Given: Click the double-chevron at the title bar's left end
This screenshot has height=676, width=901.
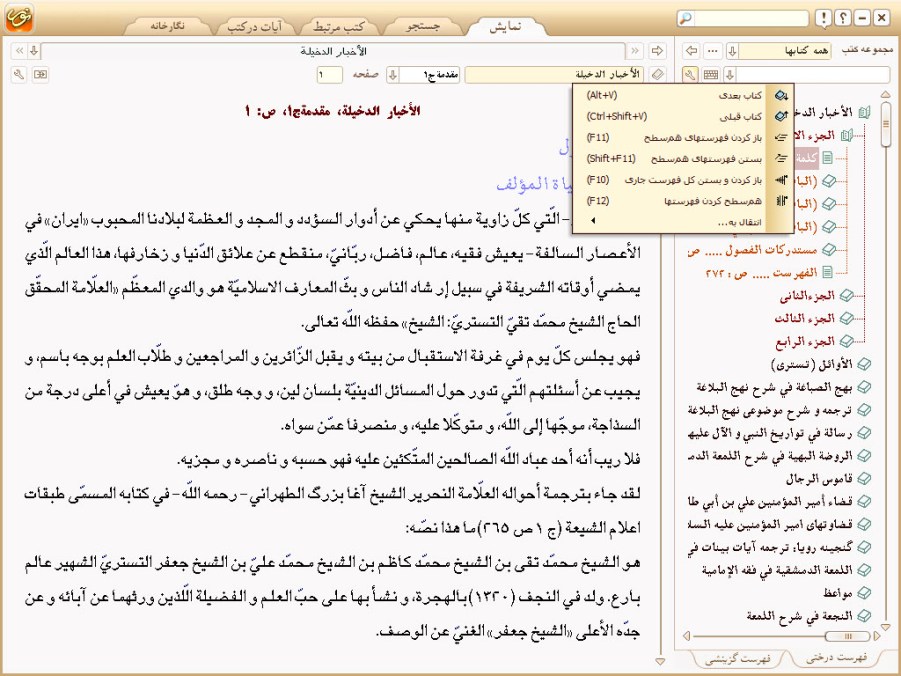Looking at the screenshot, I should (x=19, y=51).
